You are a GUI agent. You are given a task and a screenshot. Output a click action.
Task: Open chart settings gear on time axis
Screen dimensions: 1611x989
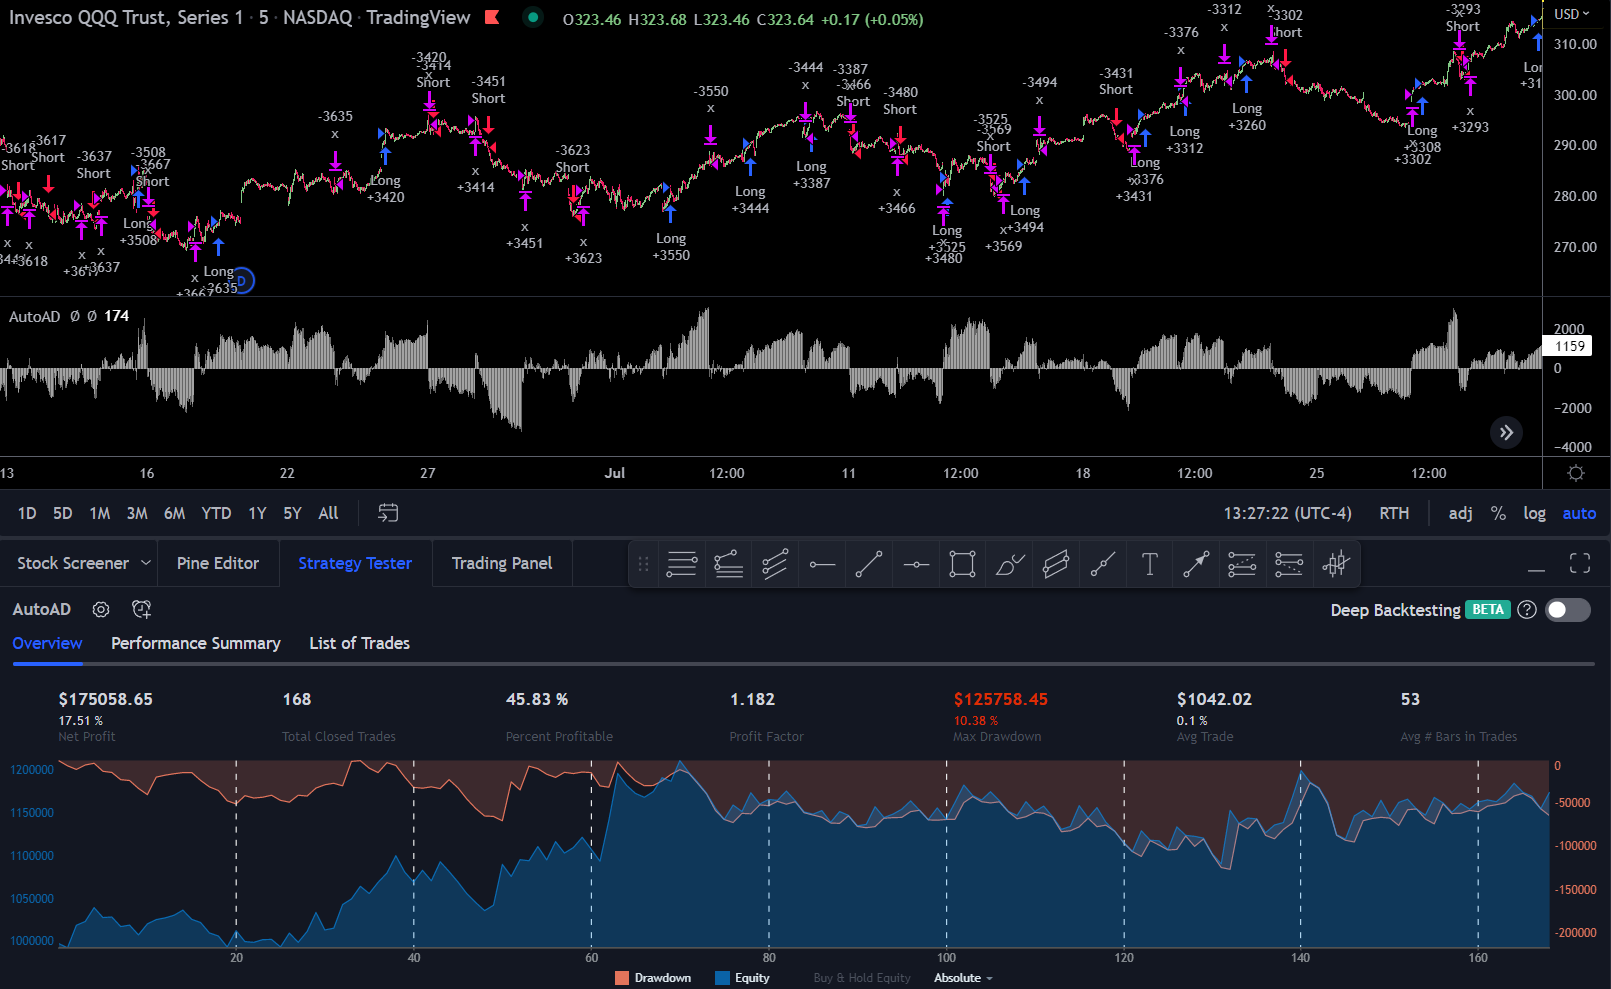coord(1576,473)
